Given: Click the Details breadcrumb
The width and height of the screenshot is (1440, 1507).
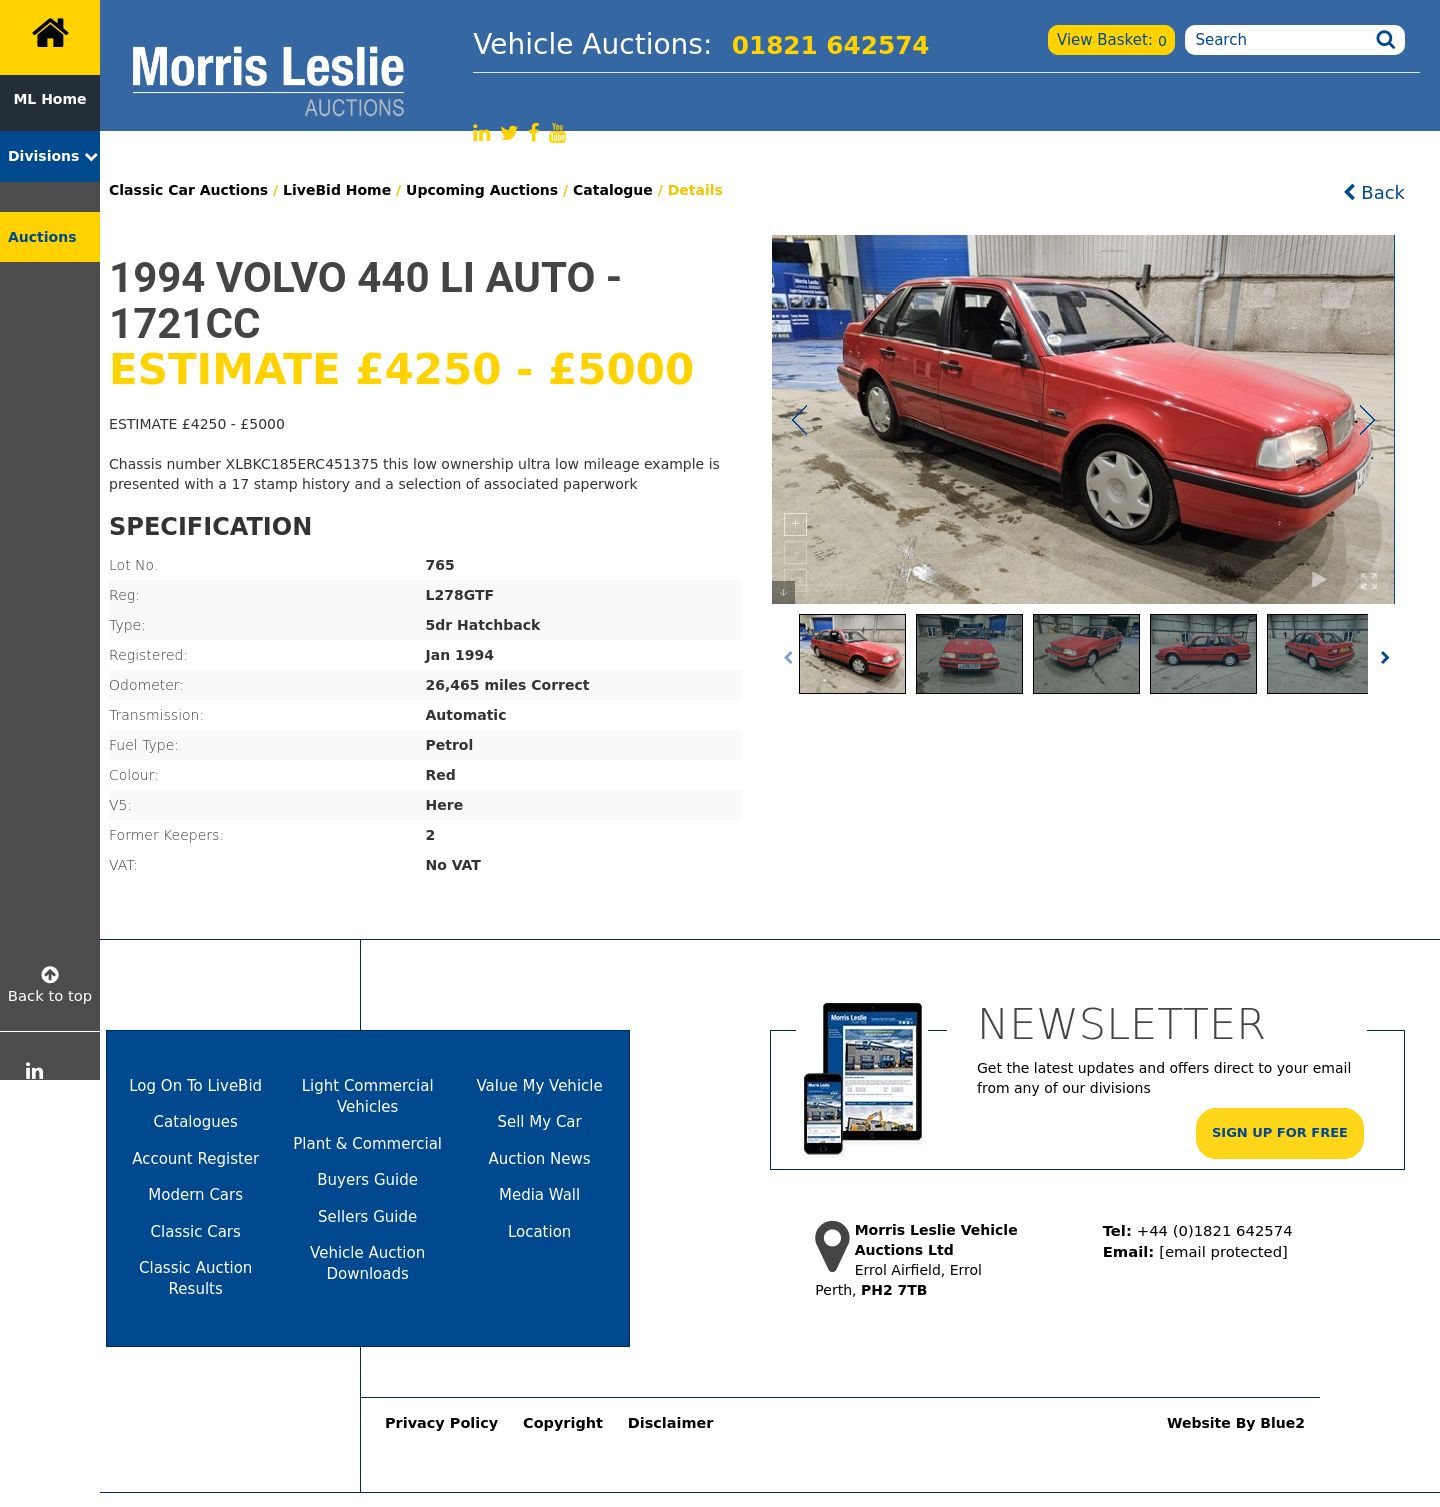Looking at the screenshot, I should (695, 190).
